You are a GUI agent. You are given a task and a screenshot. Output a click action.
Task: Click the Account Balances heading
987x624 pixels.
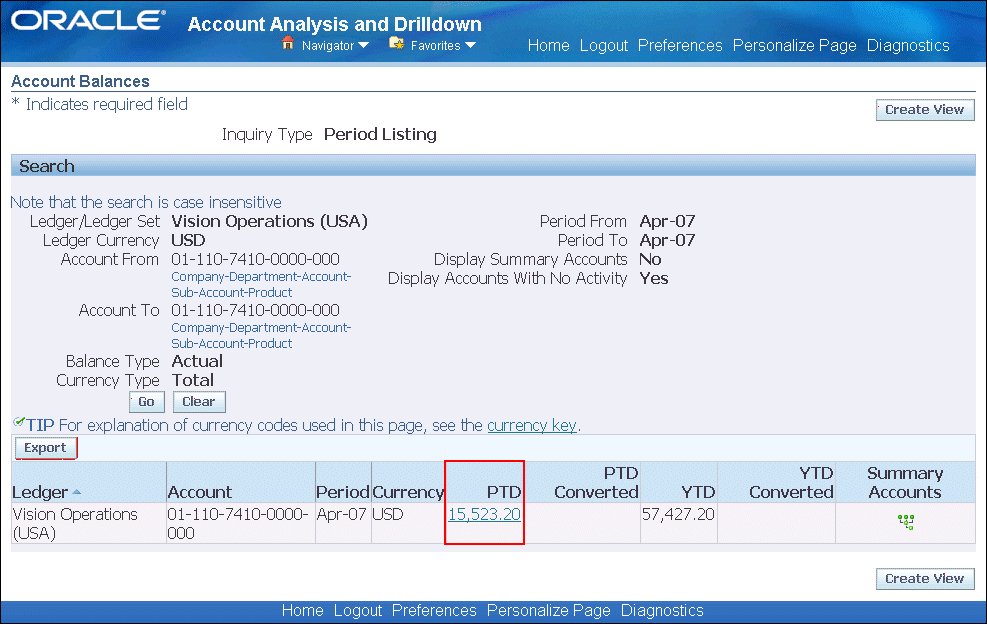click(80, 81)
